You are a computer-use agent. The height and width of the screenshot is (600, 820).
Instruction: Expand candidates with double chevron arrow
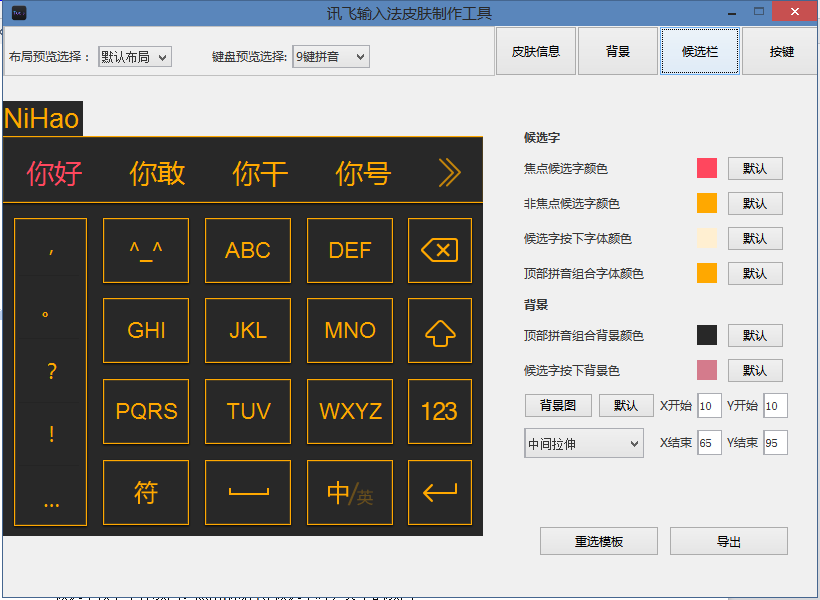450,173
